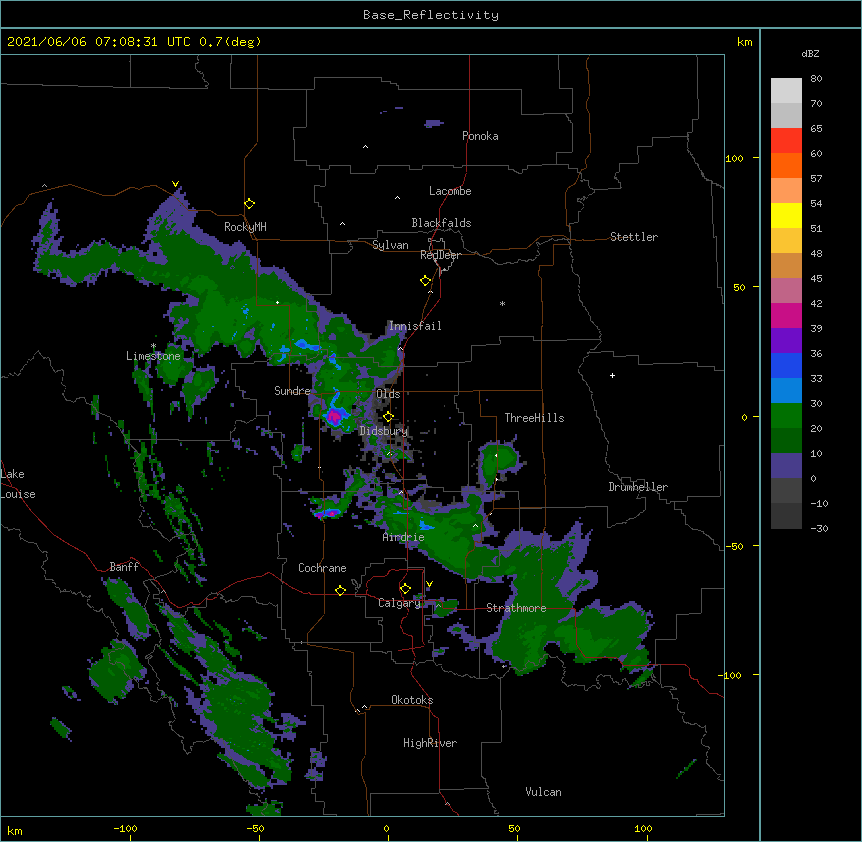
Task: Click the yellow V marker northeast of Calgary
Action: click(x=429, y=584)
